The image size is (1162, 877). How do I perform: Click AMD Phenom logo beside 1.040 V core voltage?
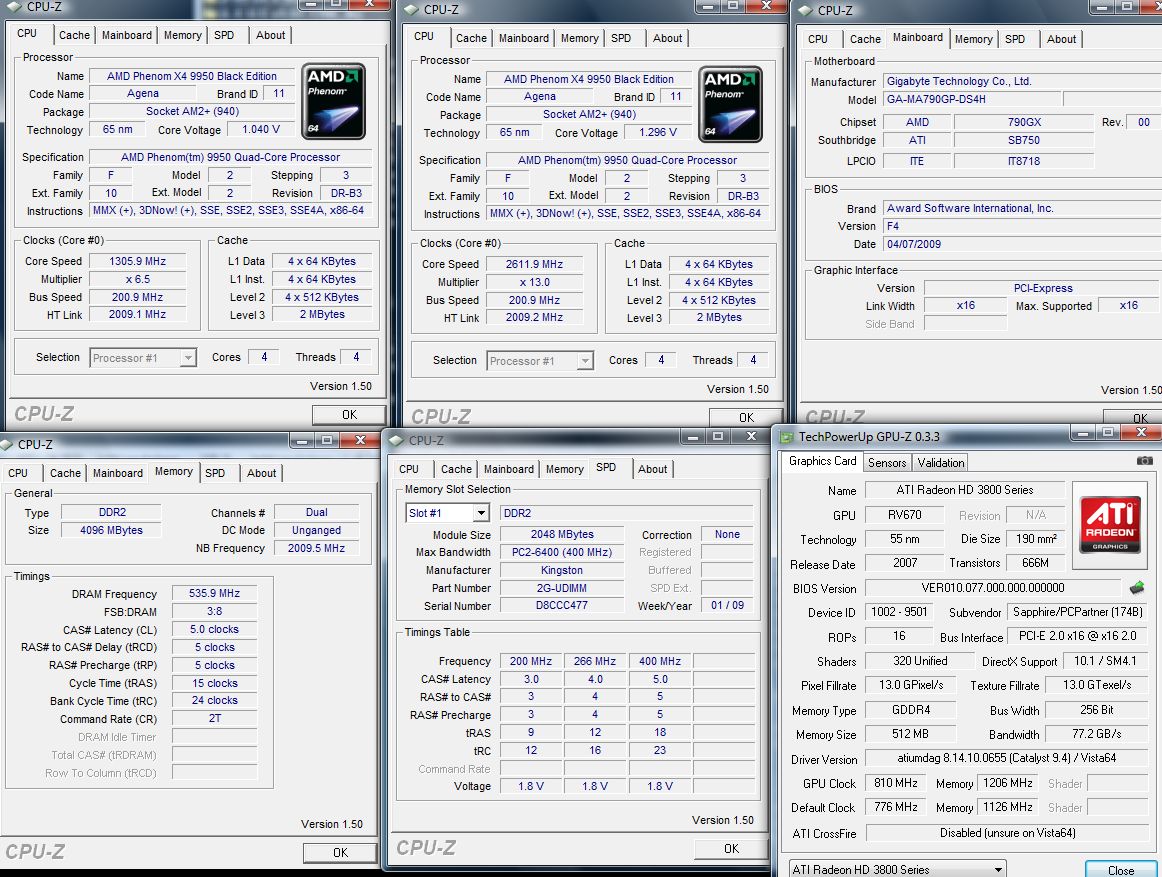pyautogui.click(x=335, y=102)
